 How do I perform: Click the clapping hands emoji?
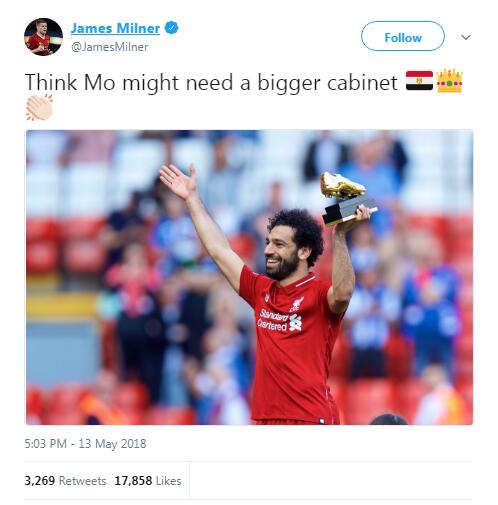(x=39, y=108)
